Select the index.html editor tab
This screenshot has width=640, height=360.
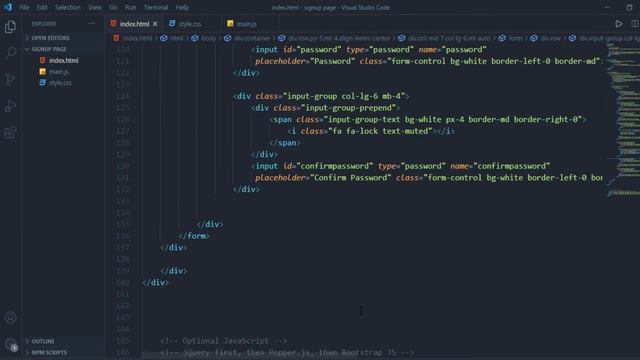(134, 24)
